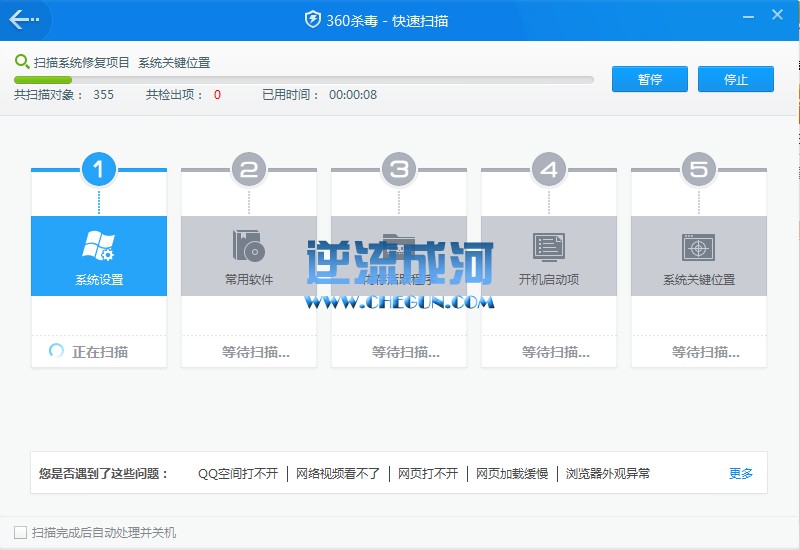Click current location text 系统关键位置 at top
The height and width of the screenshot is (550, 800).
point(174,63)
